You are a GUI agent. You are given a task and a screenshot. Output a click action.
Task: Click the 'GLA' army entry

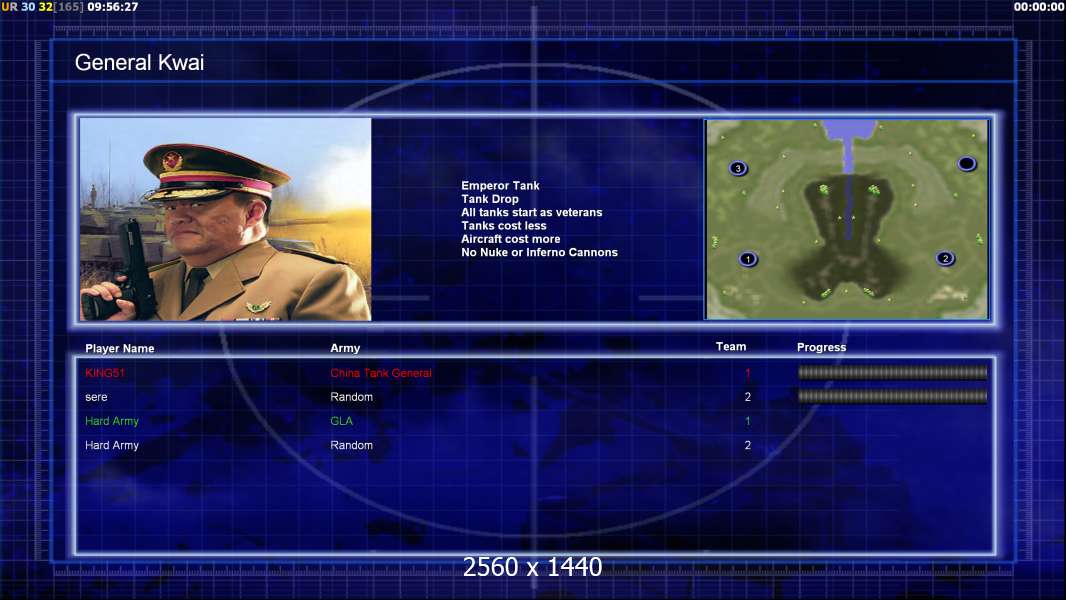(341, 421)
